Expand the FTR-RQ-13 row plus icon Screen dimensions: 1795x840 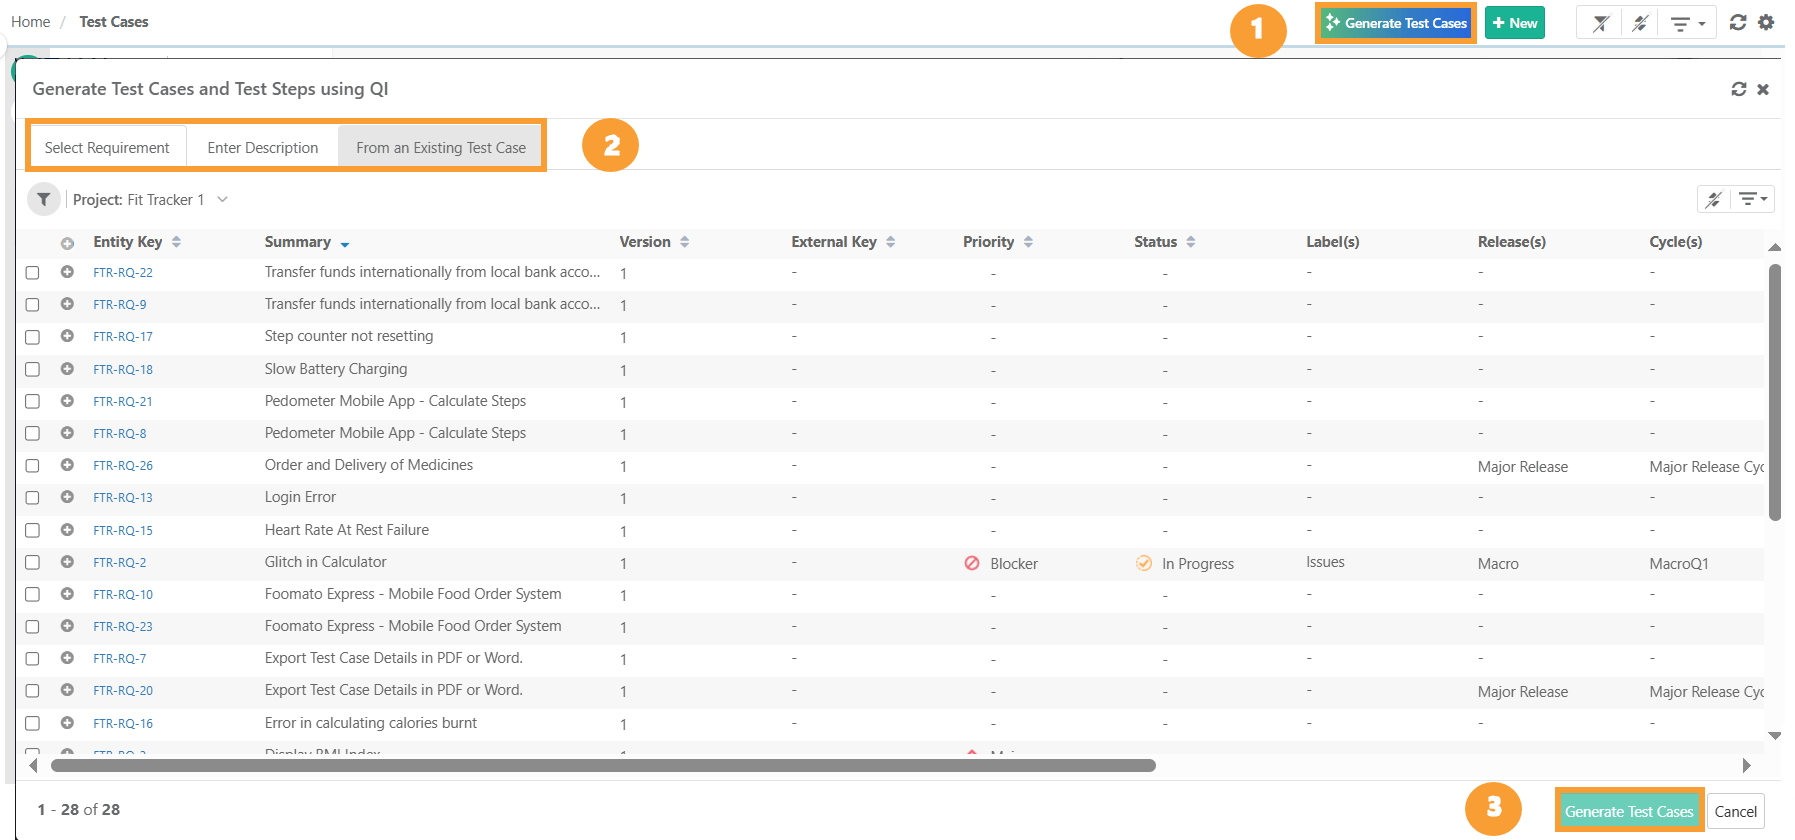click(x=67, y=497)
